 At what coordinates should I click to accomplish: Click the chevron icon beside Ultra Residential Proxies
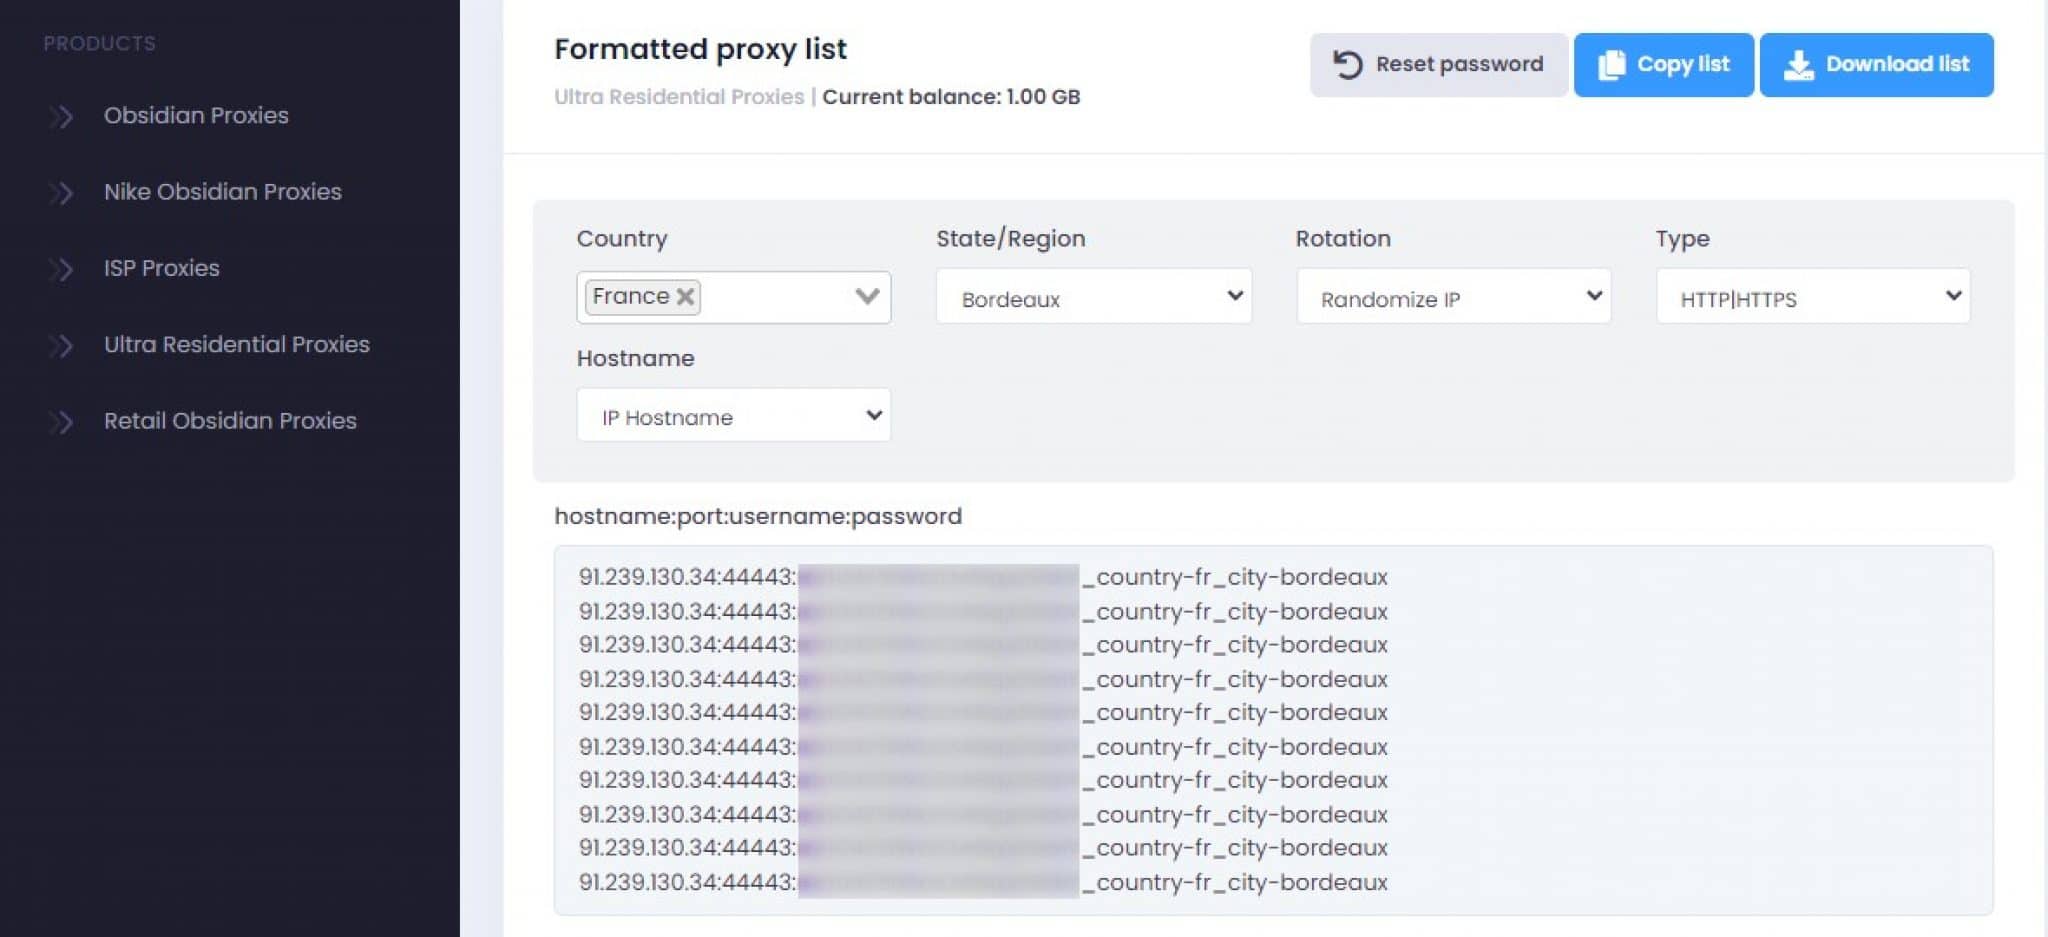pyautogui.click(x=61, y=345)
